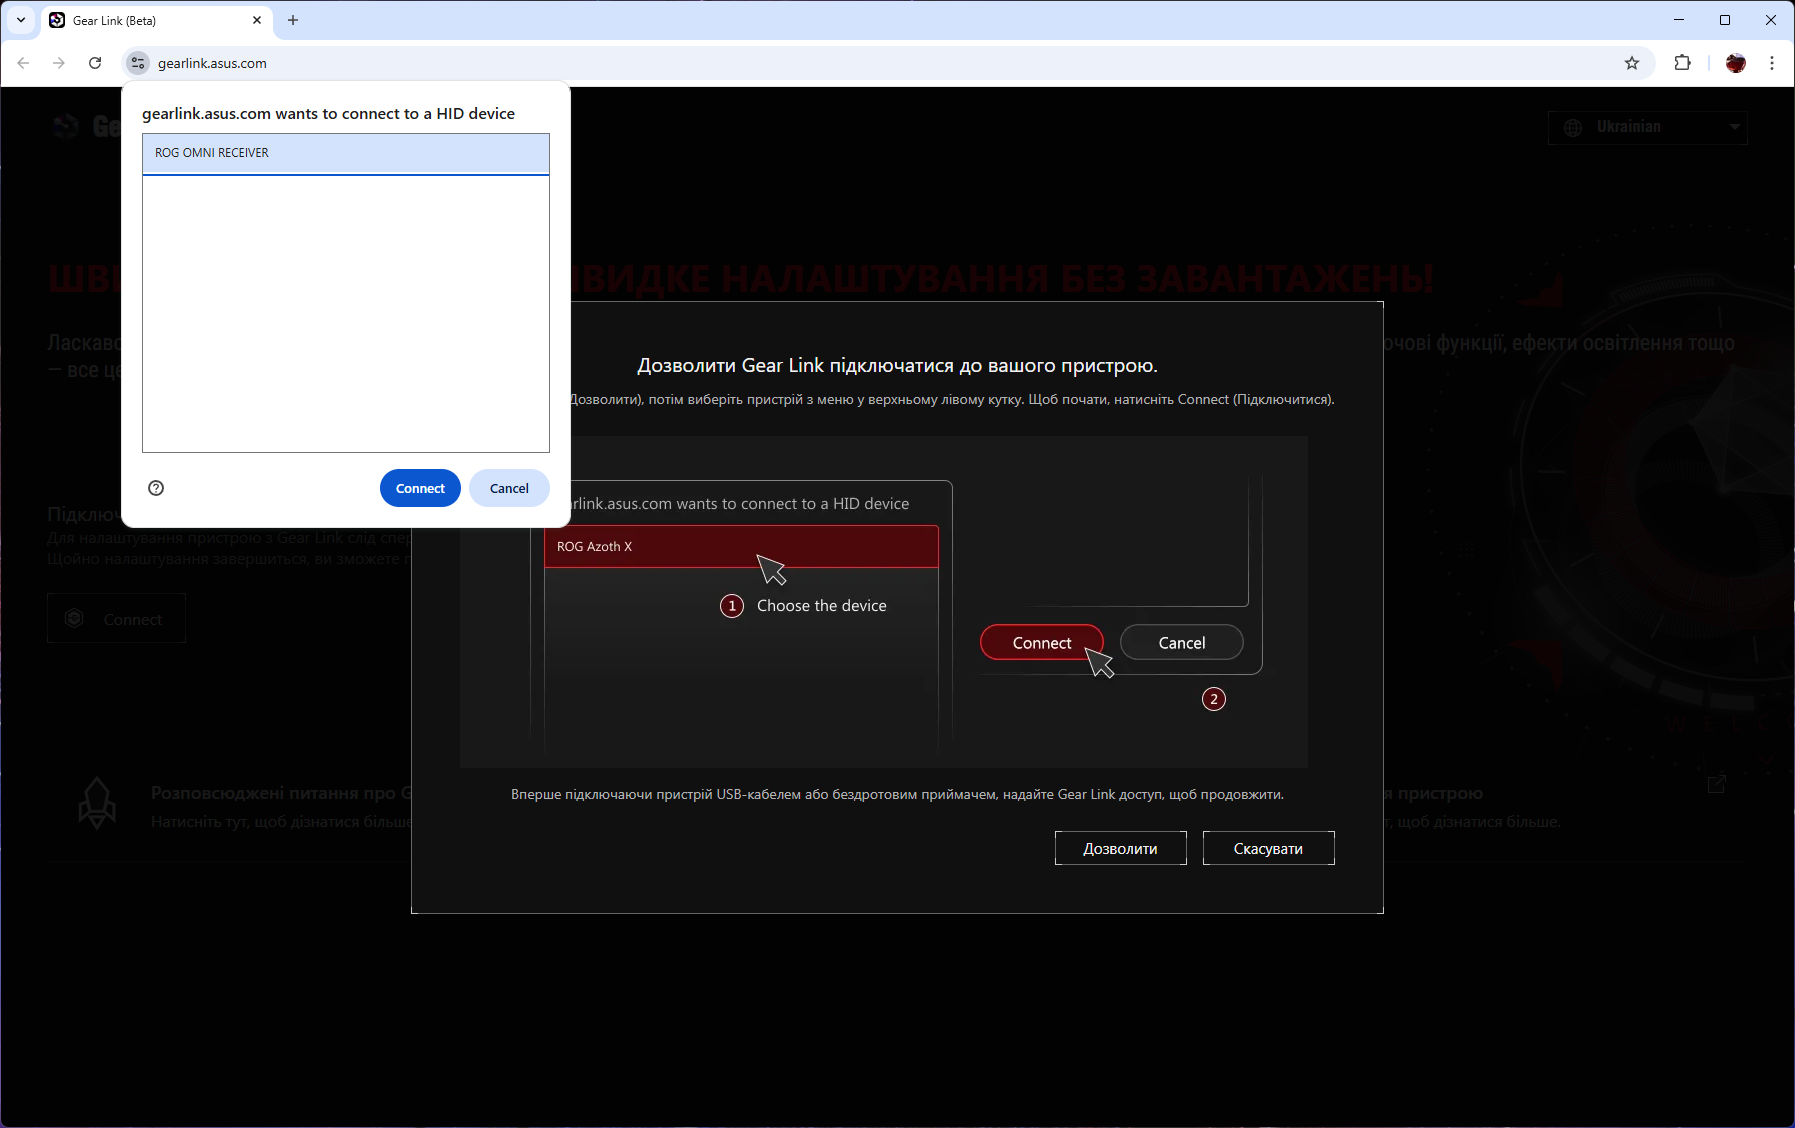Open the Chrome profile avatar
The height and width of the screenshot is (1128, 1795).
(x=1736, y=63)
